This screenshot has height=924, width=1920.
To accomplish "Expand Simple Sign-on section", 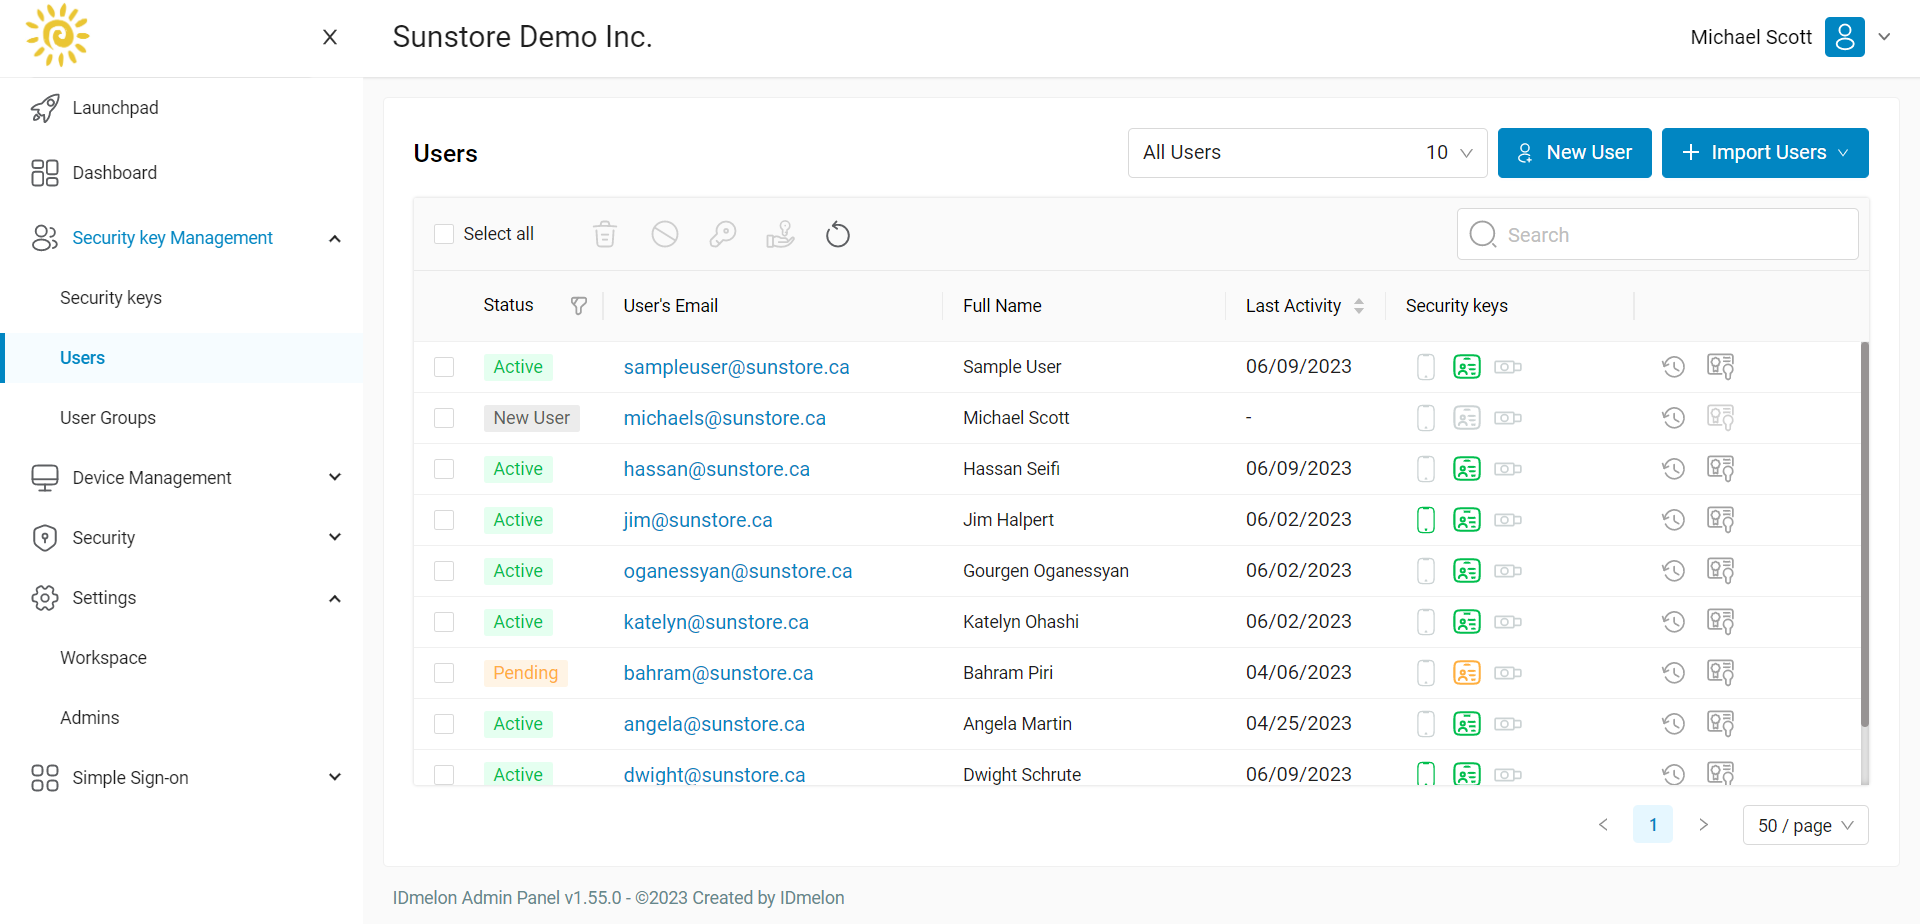I will (x=335, y=778).
